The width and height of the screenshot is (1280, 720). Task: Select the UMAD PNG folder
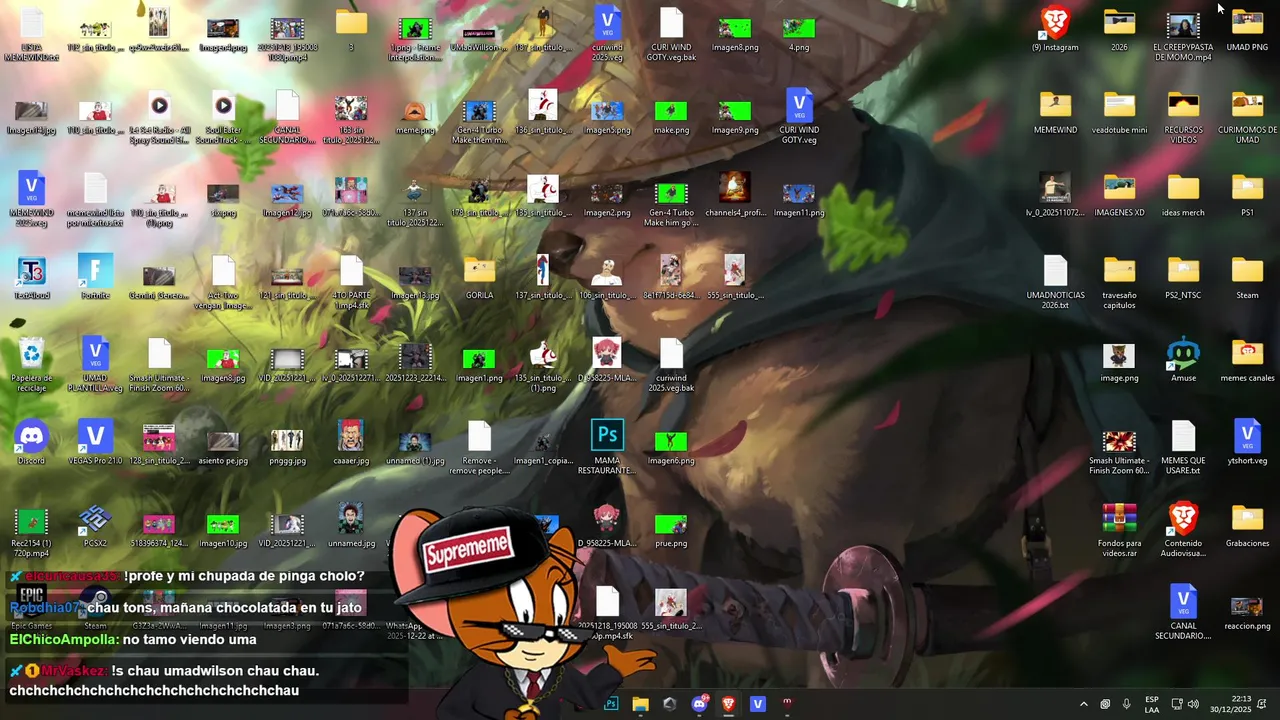pos(1247,29)
